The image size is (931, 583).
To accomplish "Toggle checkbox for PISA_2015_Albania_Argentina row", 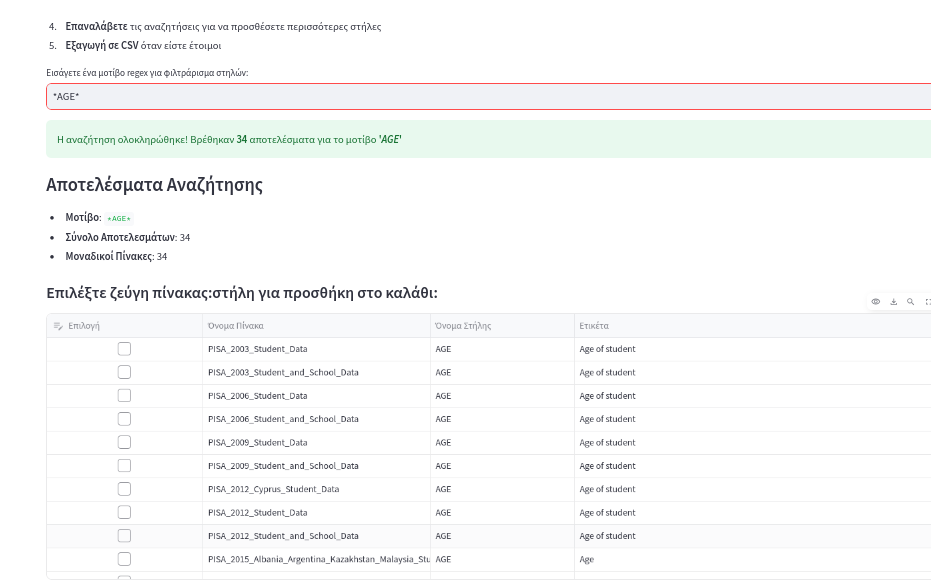I will (x=124, y=559).
